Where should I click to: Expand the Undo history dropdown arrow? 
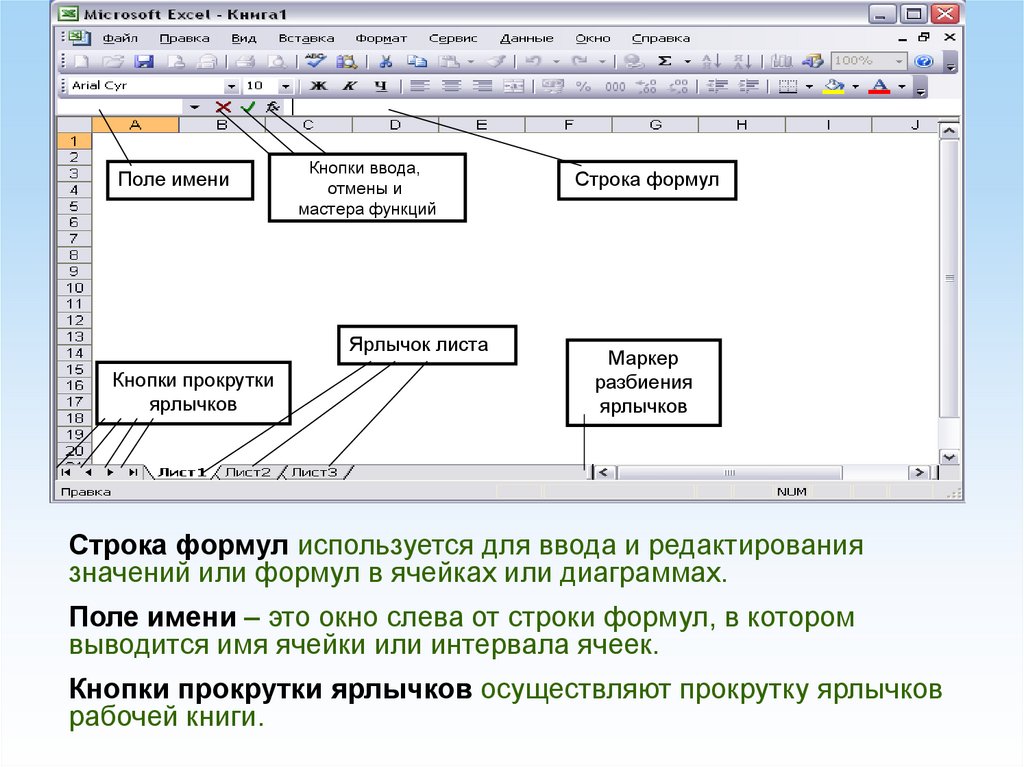pyautogui.click(x=556, y=62)
